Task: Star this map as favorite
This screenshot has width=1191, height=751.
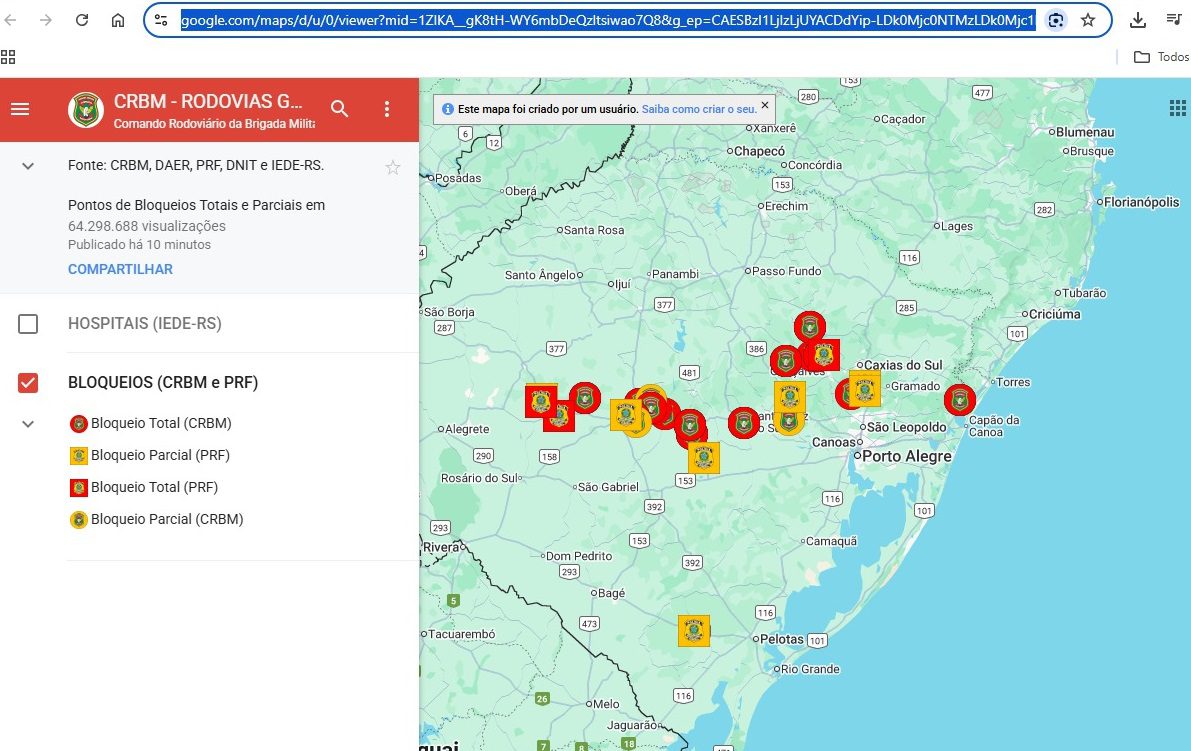Action: [x=393, y=167]
